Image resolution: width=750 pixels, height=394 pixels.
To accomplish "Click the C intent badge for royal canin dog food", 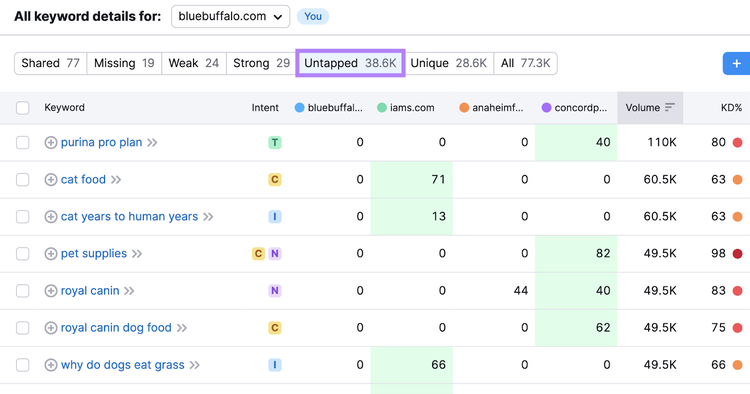I will click(x=275, y=328).
